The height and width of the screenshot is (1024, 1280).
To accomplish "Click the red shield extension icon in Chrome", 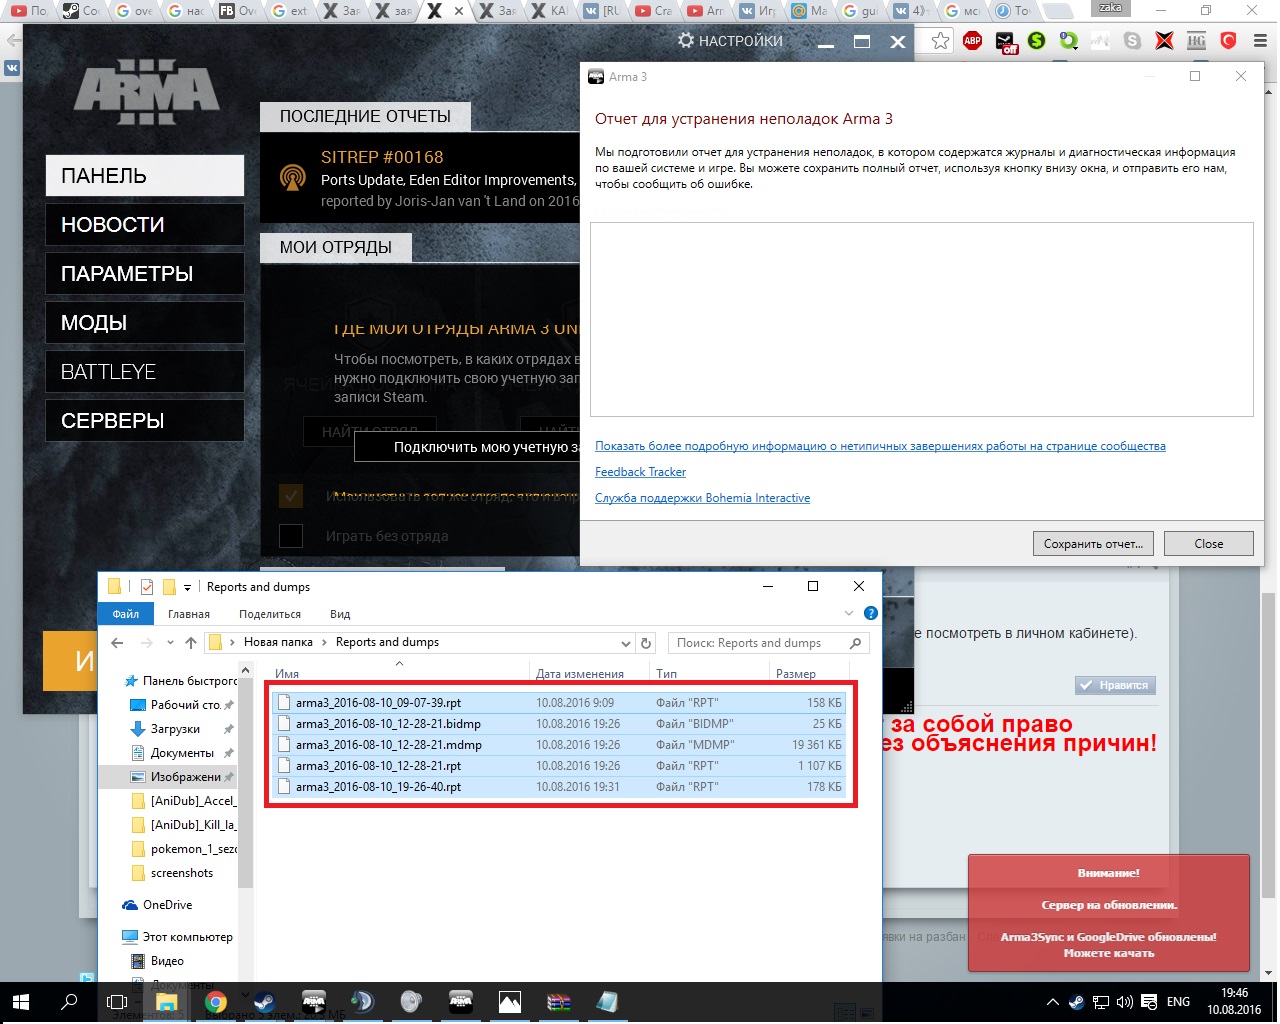I will coord(1229,41).
